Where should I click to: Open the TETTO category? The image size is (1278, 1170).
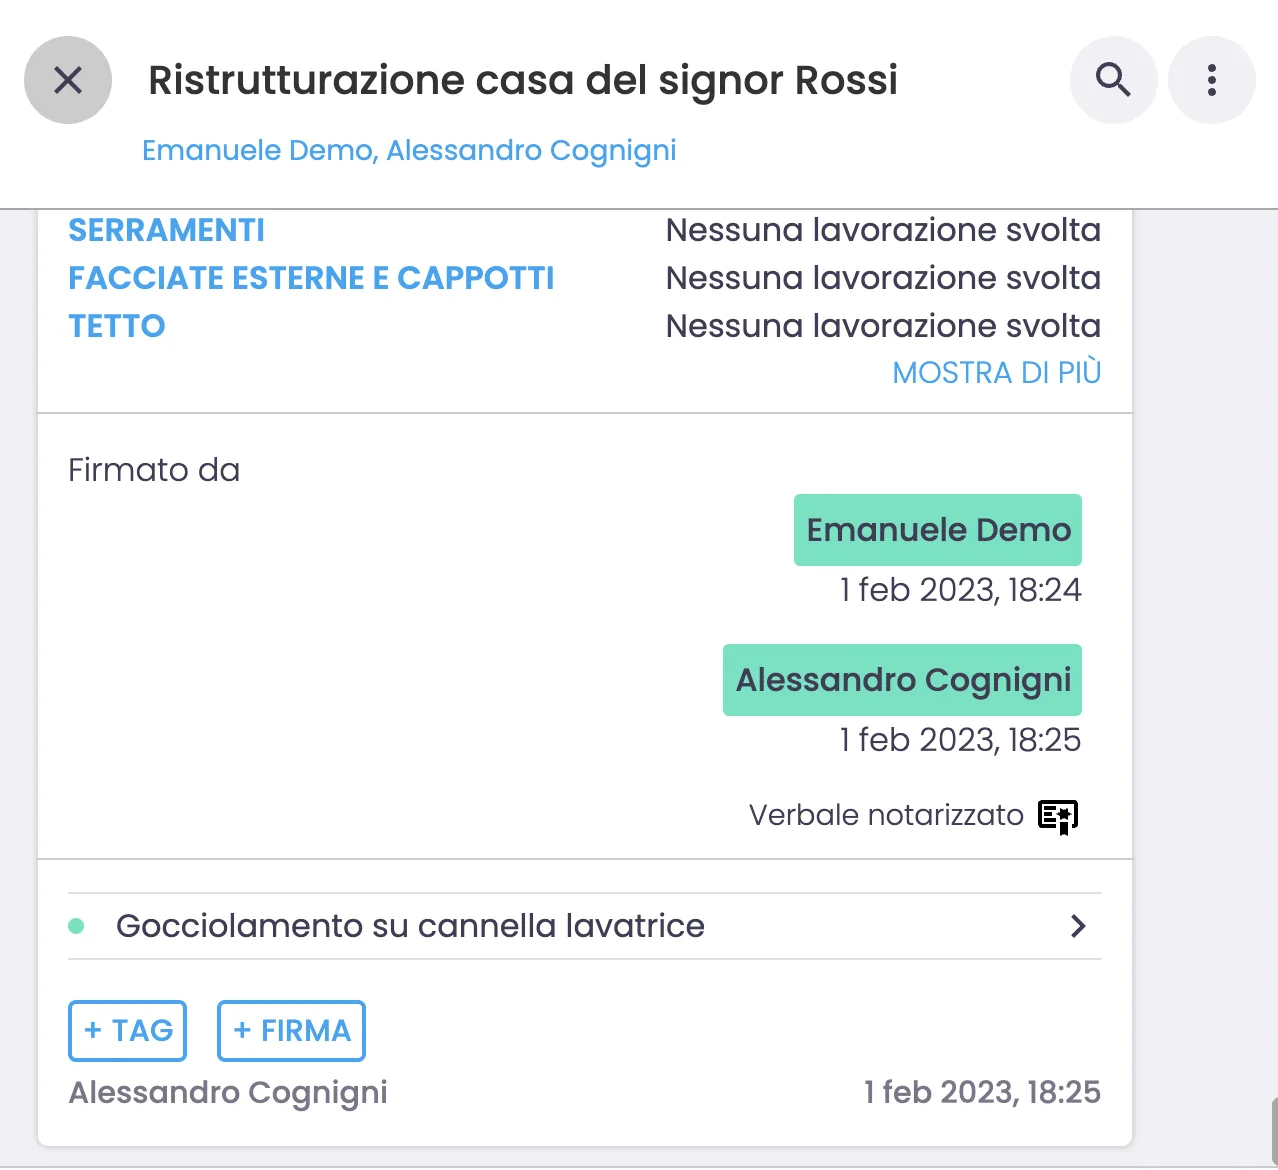point(116,326)
